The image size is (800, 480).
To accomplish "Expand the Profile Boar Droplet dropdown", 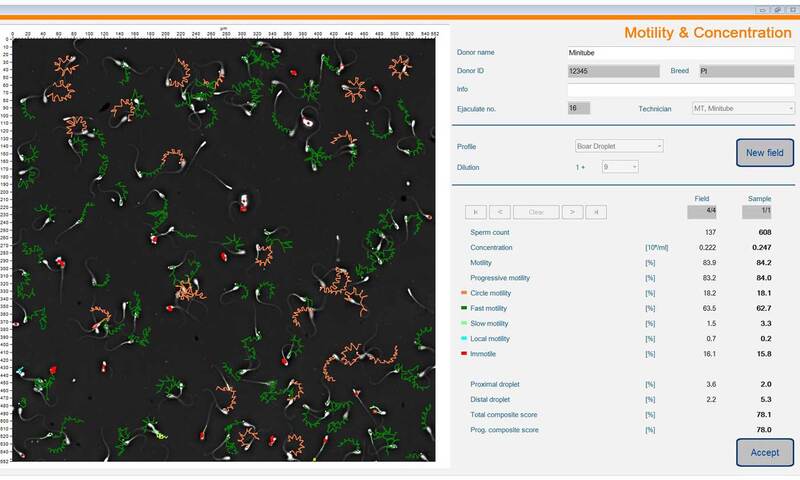I will tap(618, 146).
